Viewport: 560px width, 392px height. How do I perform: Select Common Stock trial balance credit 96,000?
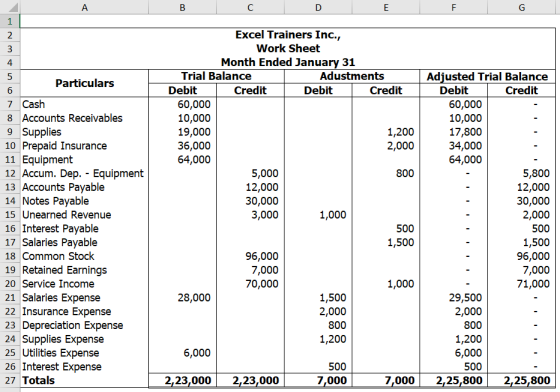pyautogui.click(x=250, y=256)
